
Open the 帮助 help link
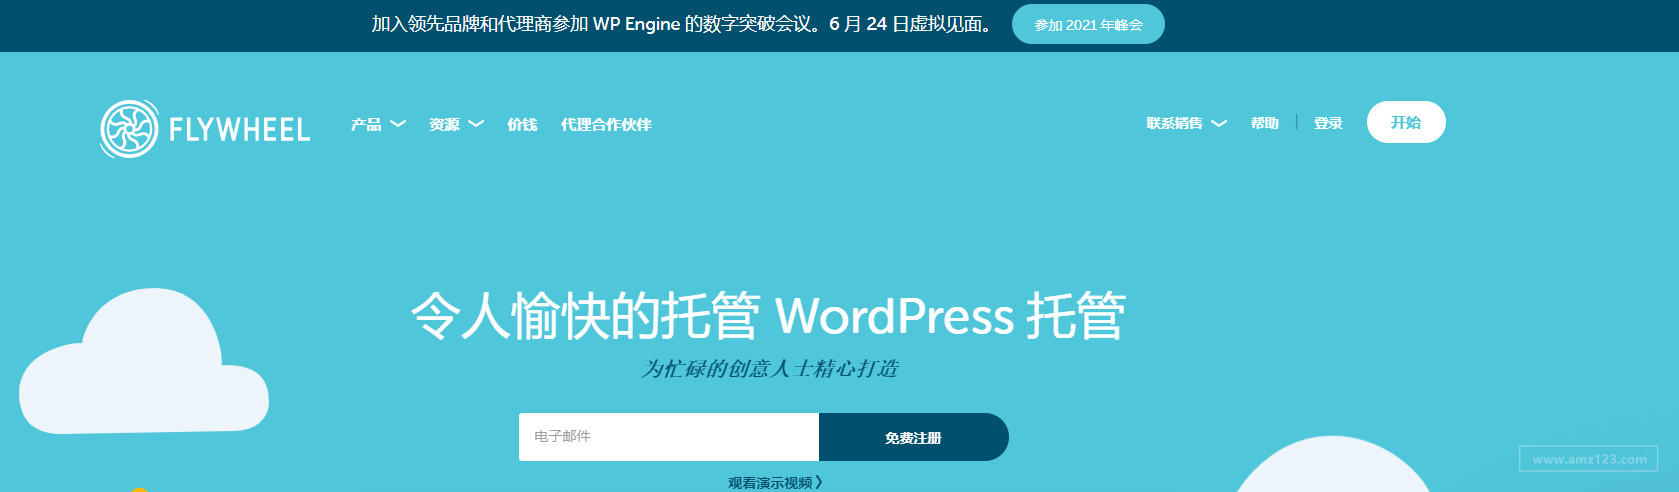coord(1265,123)
